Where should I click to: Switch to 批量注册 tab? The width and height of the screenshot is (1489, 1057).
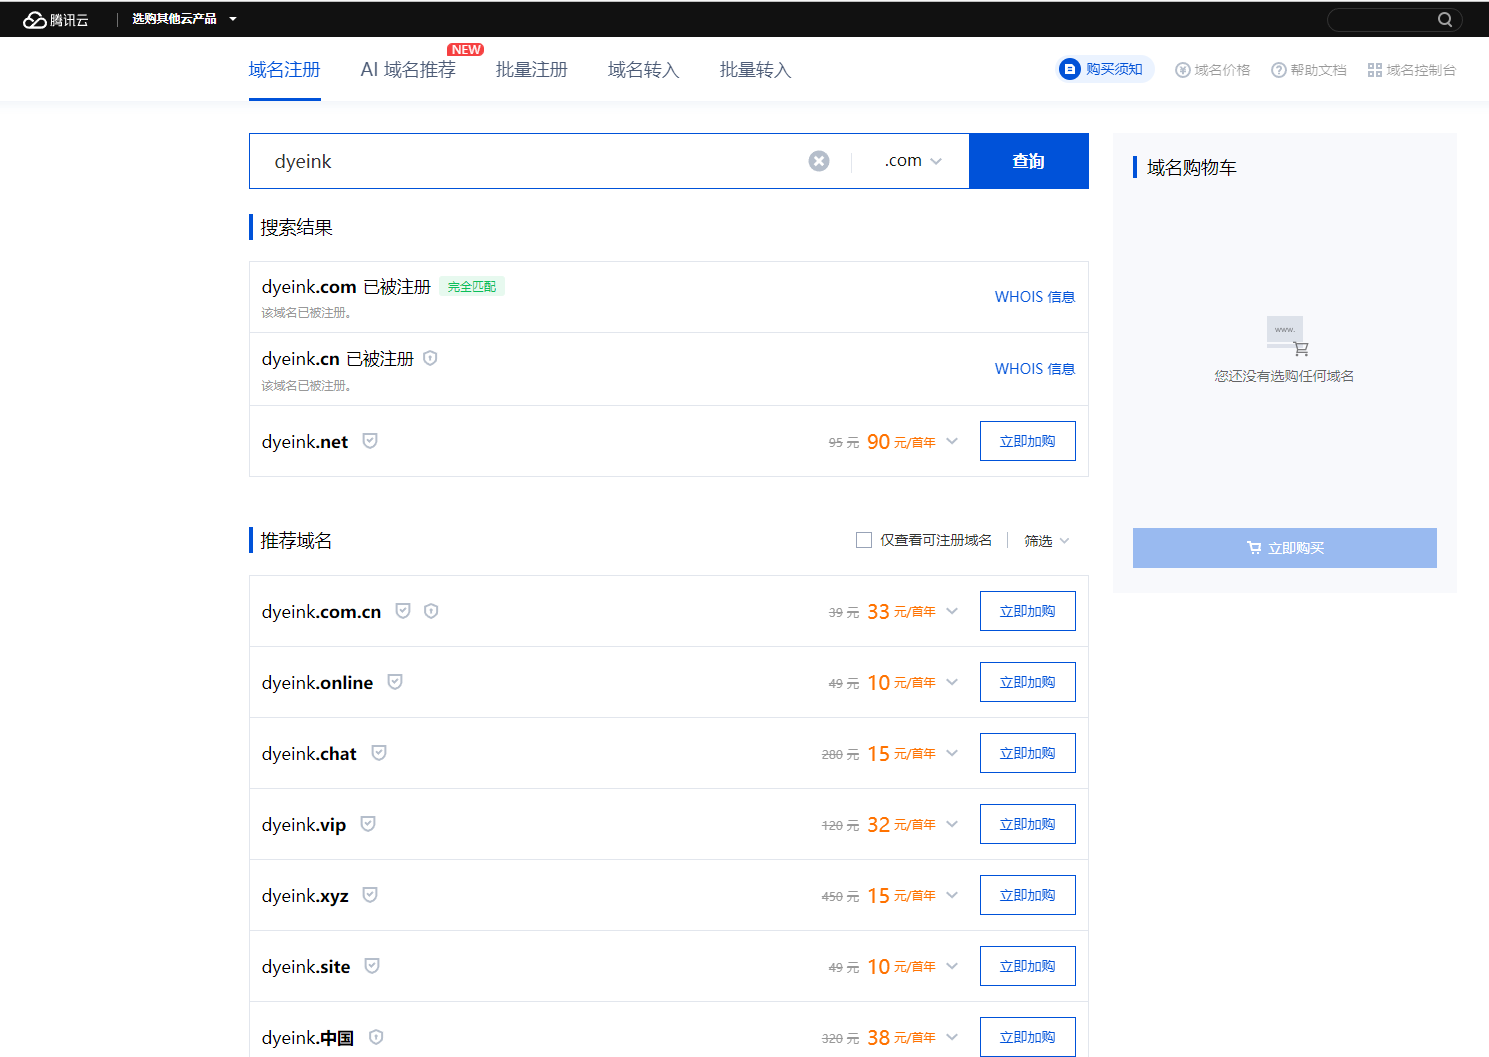tap(531, 70)
